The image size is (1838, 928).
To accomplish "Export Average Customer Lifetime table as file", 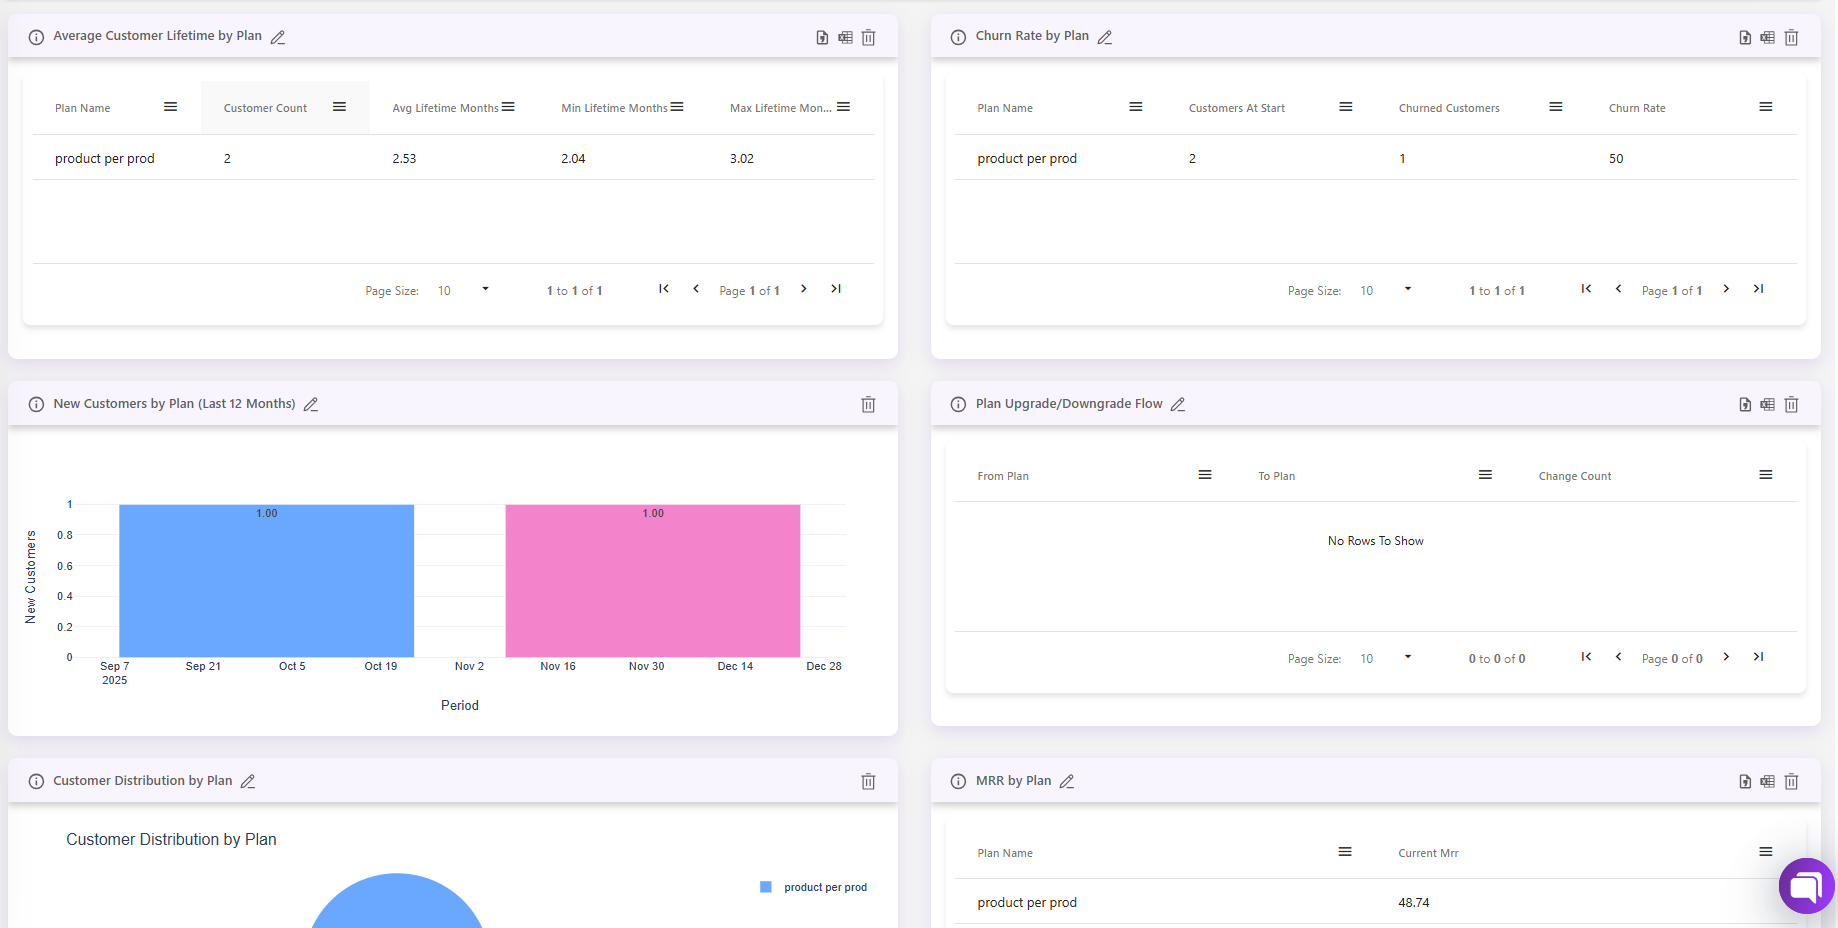I will tap(822, 37).
